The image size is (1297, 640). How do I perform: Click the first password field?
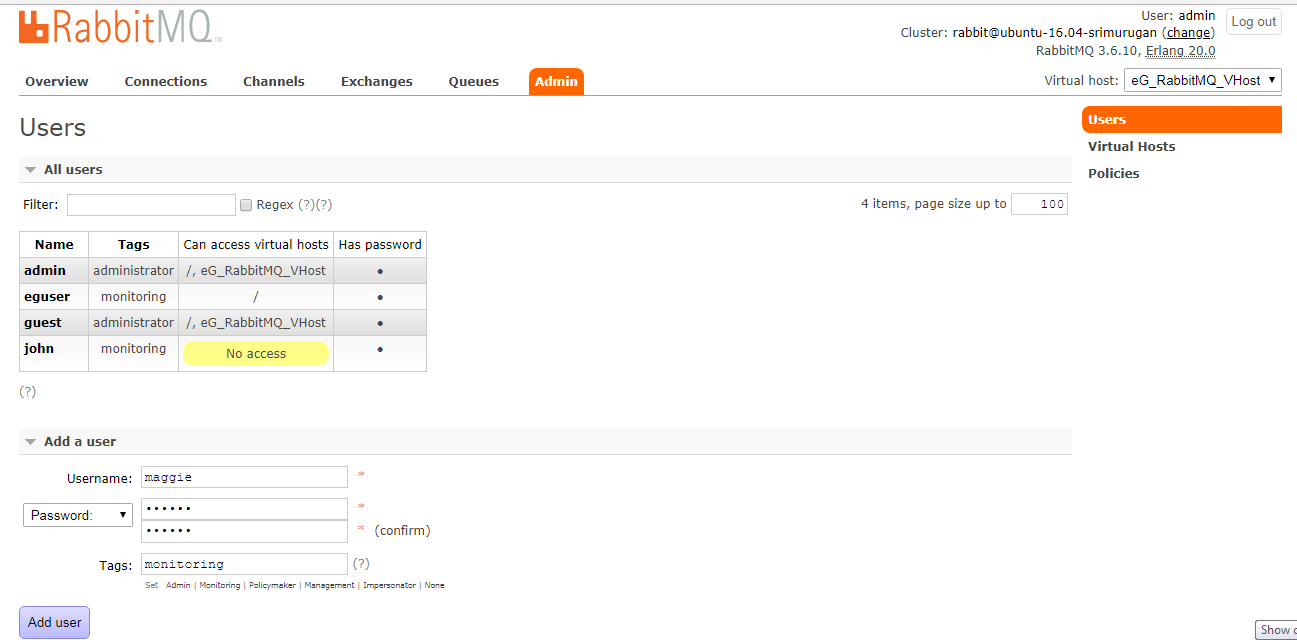(244, 509)
